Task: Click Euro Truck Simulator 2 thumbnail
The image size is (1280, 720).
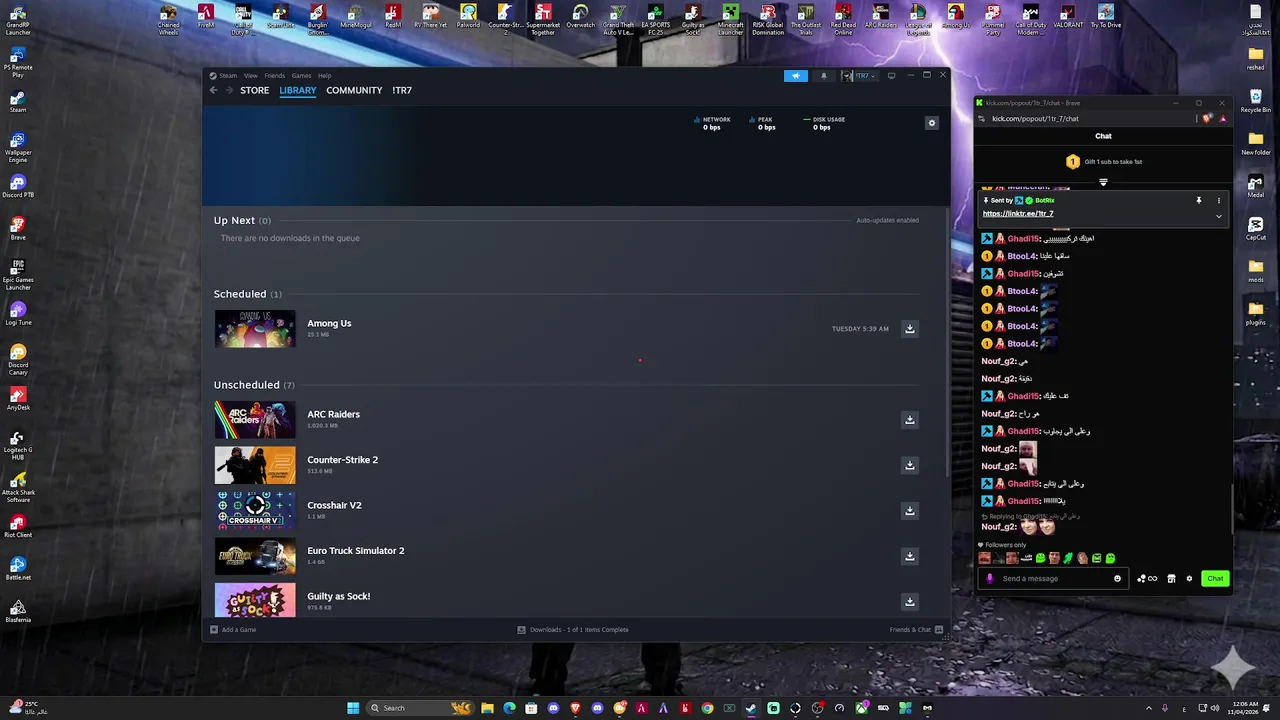Action: 255,556
